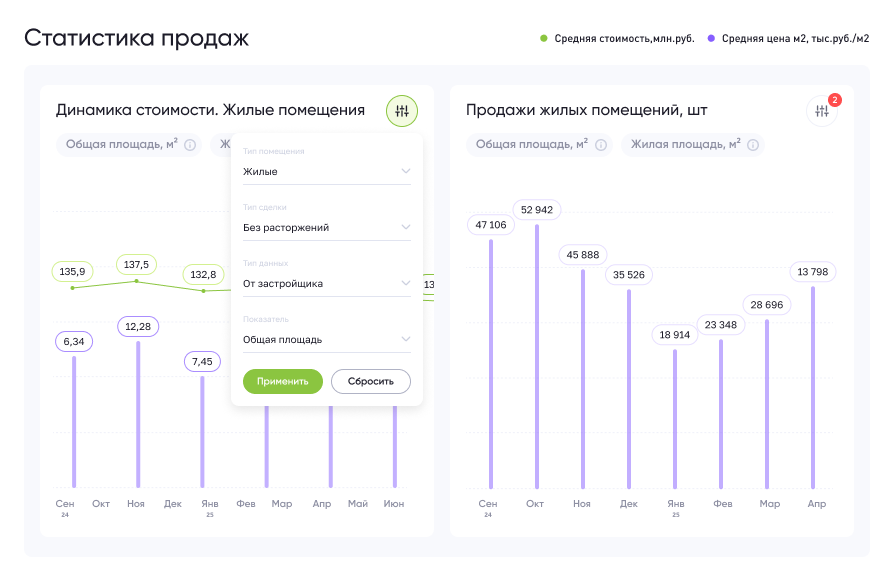Click the 35 526 value label
The width and height of the screenshot is (894, 581).
629,275
